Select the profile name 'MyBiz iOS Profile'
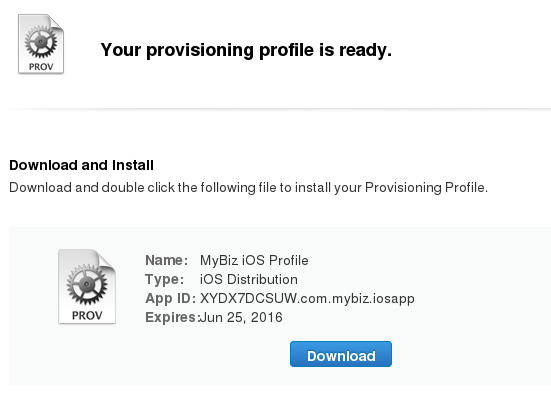This screenshot has height=393, width=551. [x=254, y=260]
